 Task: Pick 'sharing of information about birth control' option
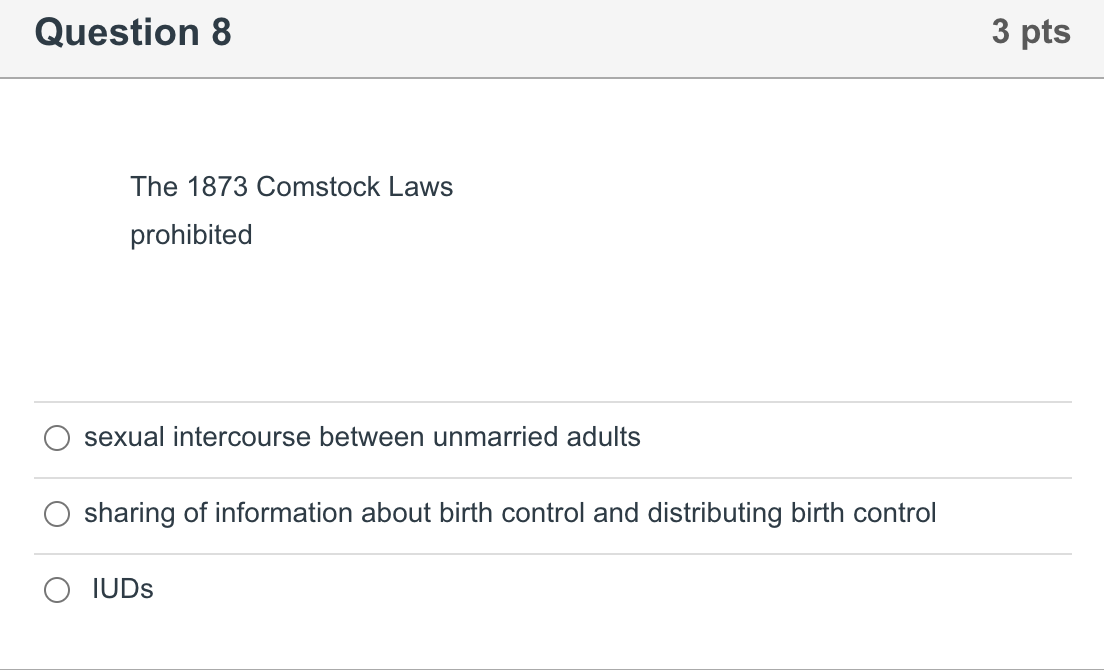pos(510,513)
